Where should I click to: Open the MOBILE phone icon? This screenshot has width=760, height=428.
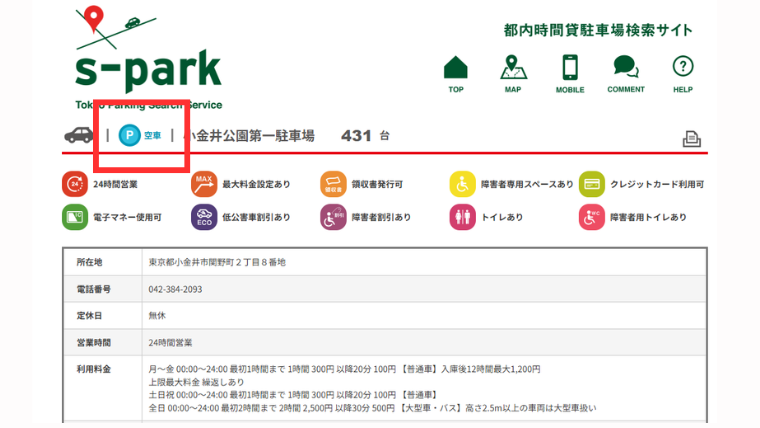pyautogui.click(x=570, y=68)
